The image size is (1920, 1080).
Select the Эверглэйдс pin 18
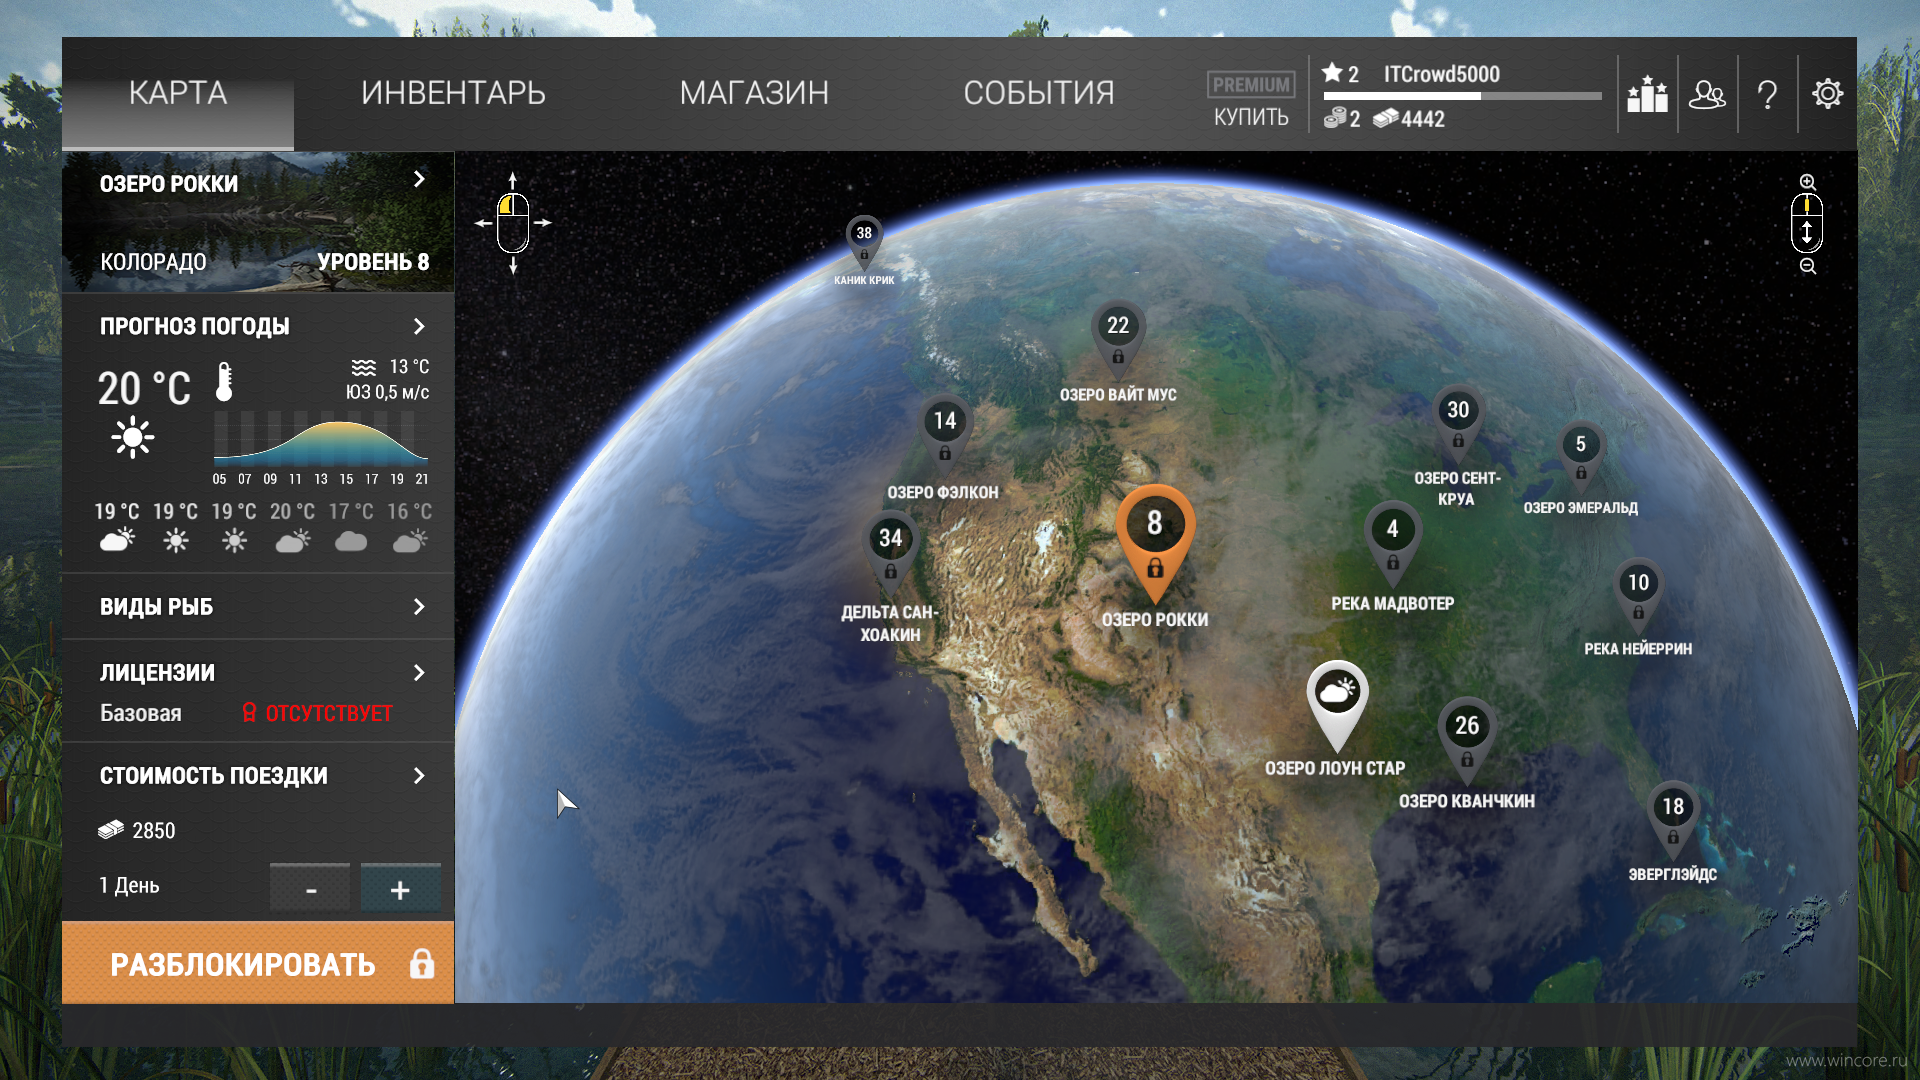pyautogui.click(x=1673, y=818)
